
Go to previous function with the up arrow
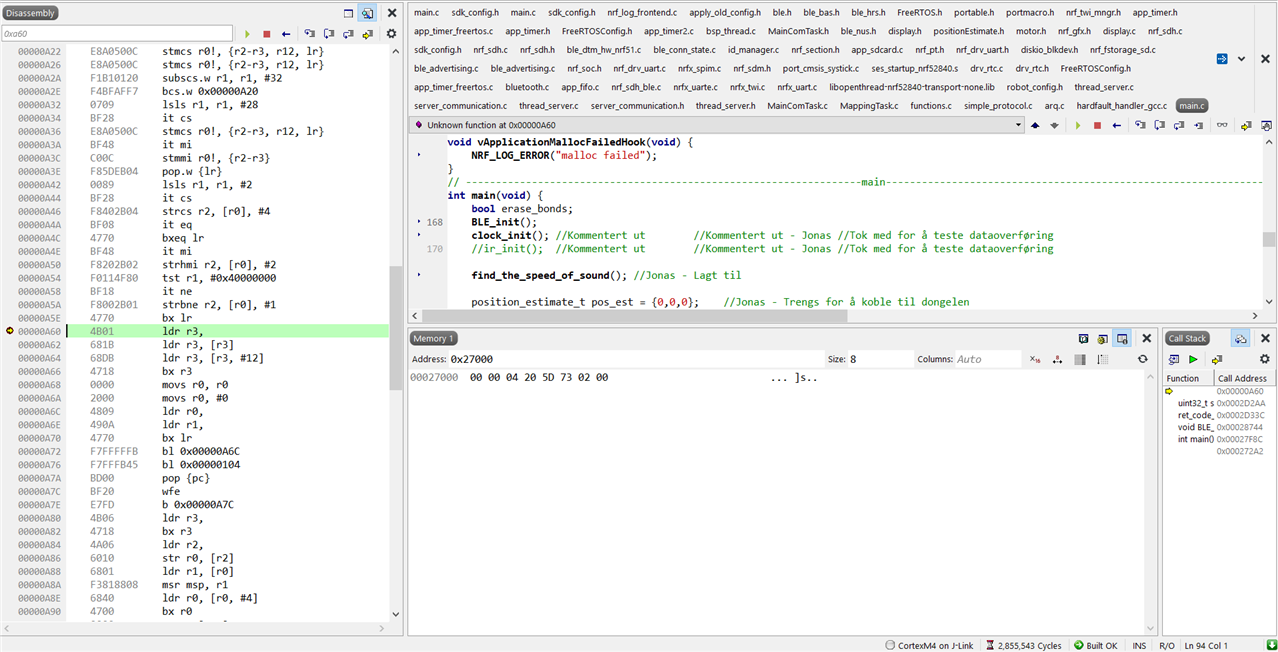(x=1036, y=125)
